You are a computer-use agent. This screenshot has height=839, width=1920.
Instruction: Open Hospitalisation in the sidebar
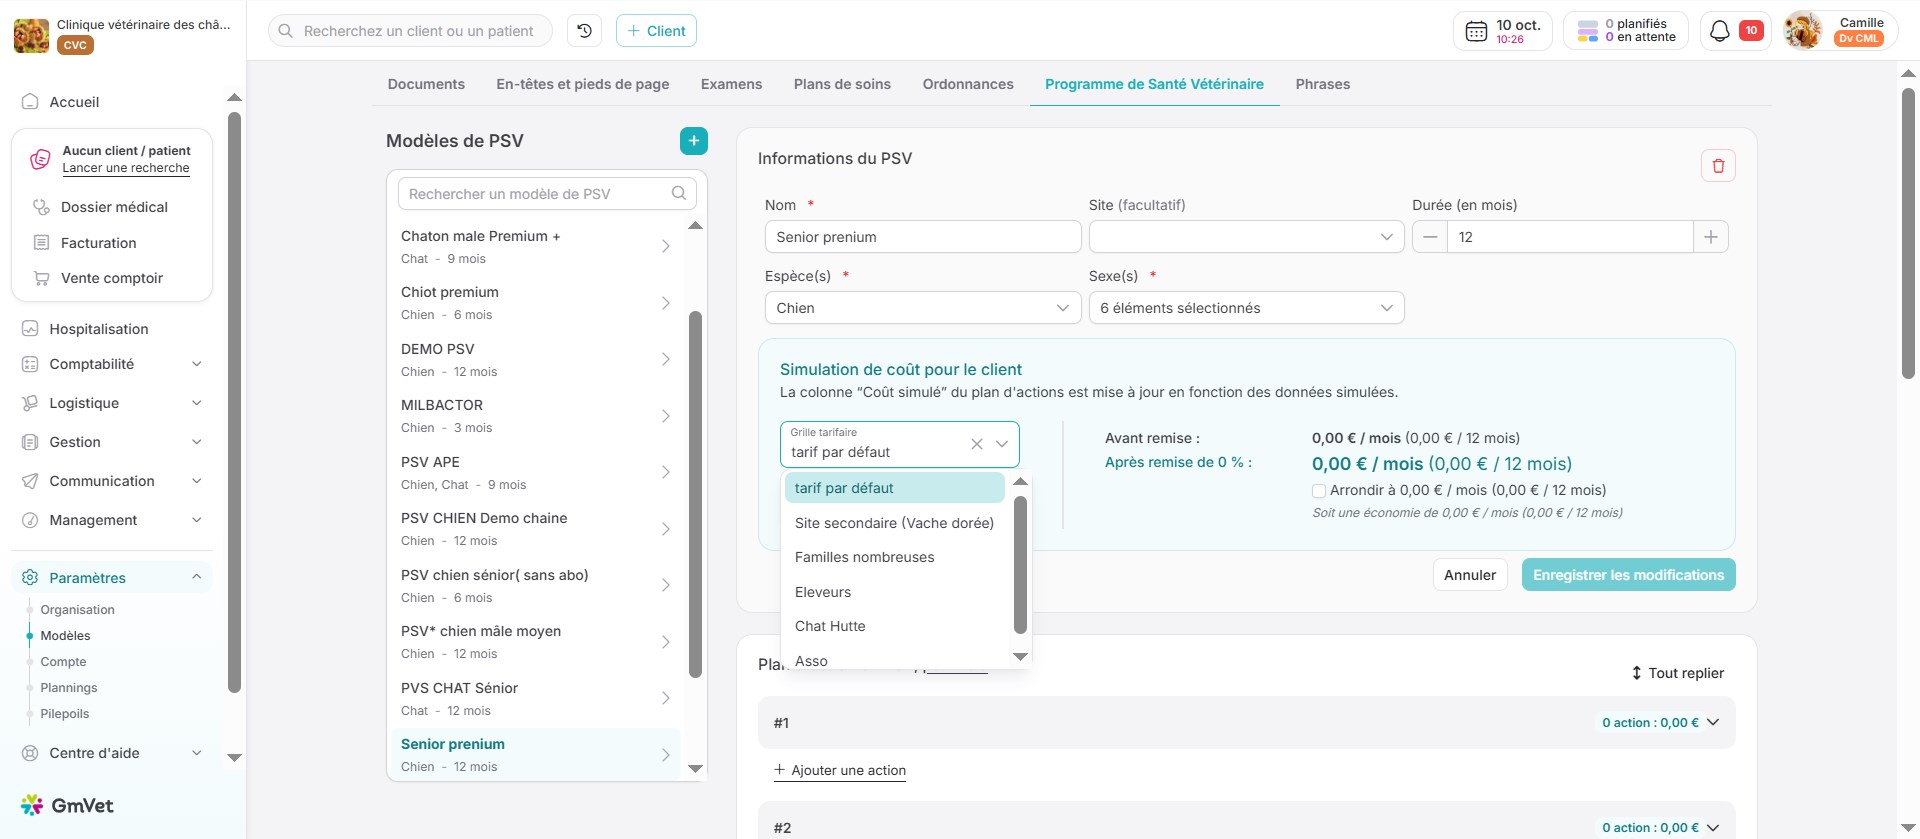pyautogui.click(x=99, y=329)
